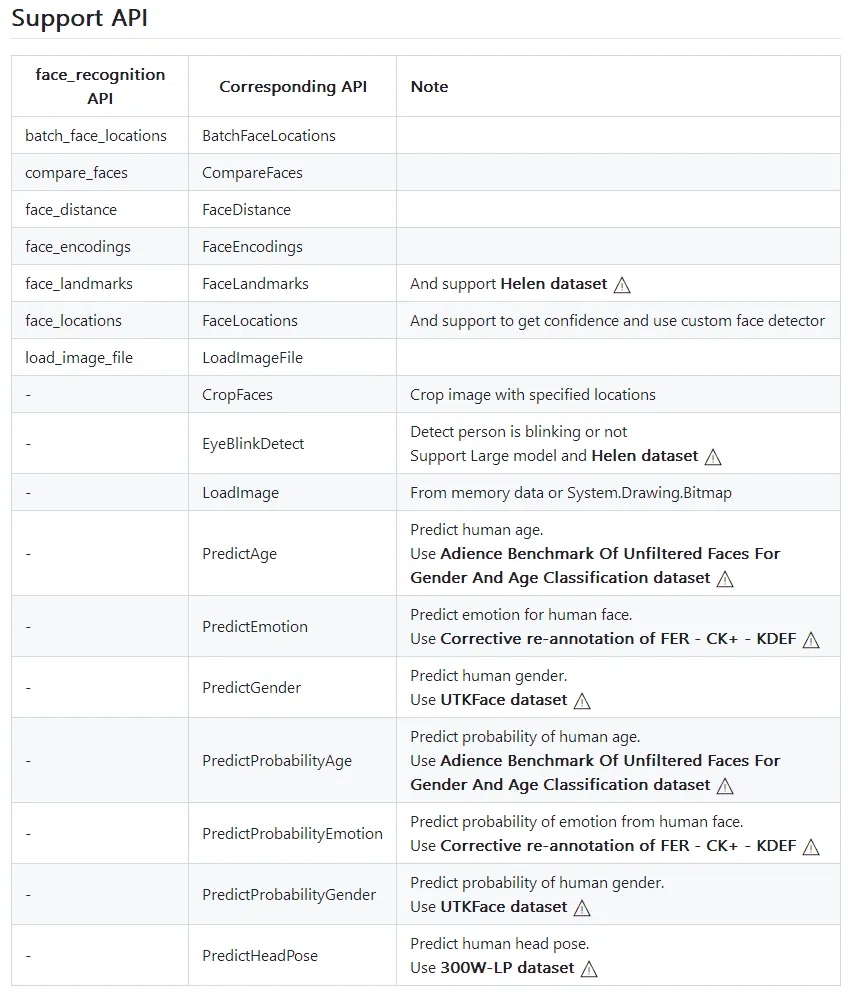Open UTKFace dataset link in PredictProbabilityGender row
The image size is (858, 1001).
click(503, 907)
